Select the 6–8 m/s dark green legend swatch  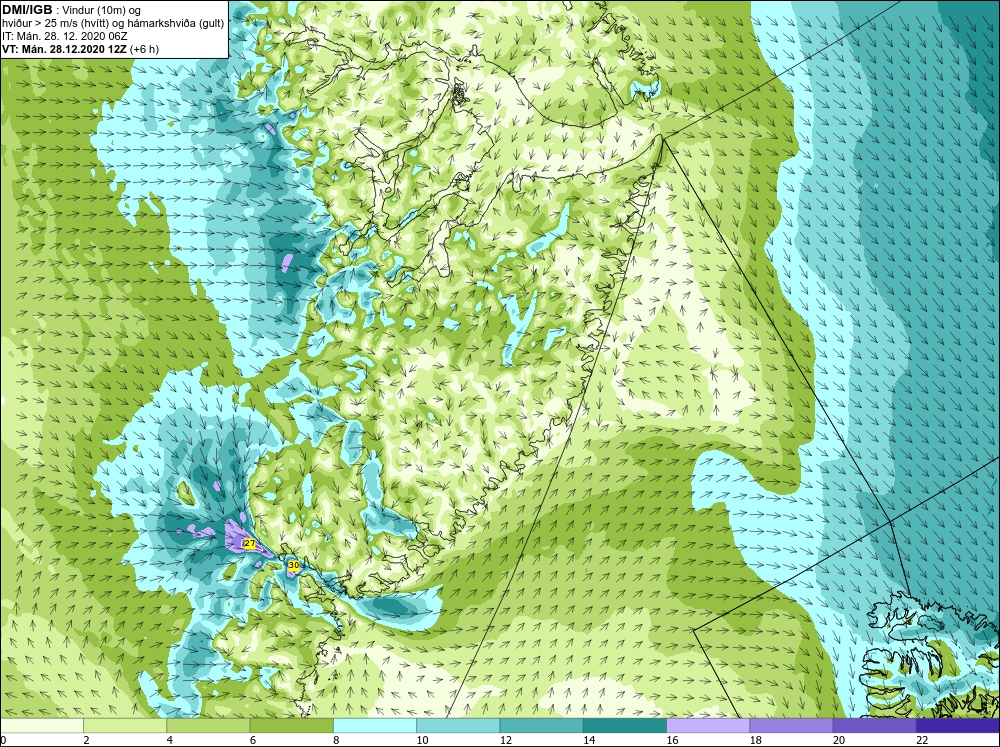tap(291, 726)
